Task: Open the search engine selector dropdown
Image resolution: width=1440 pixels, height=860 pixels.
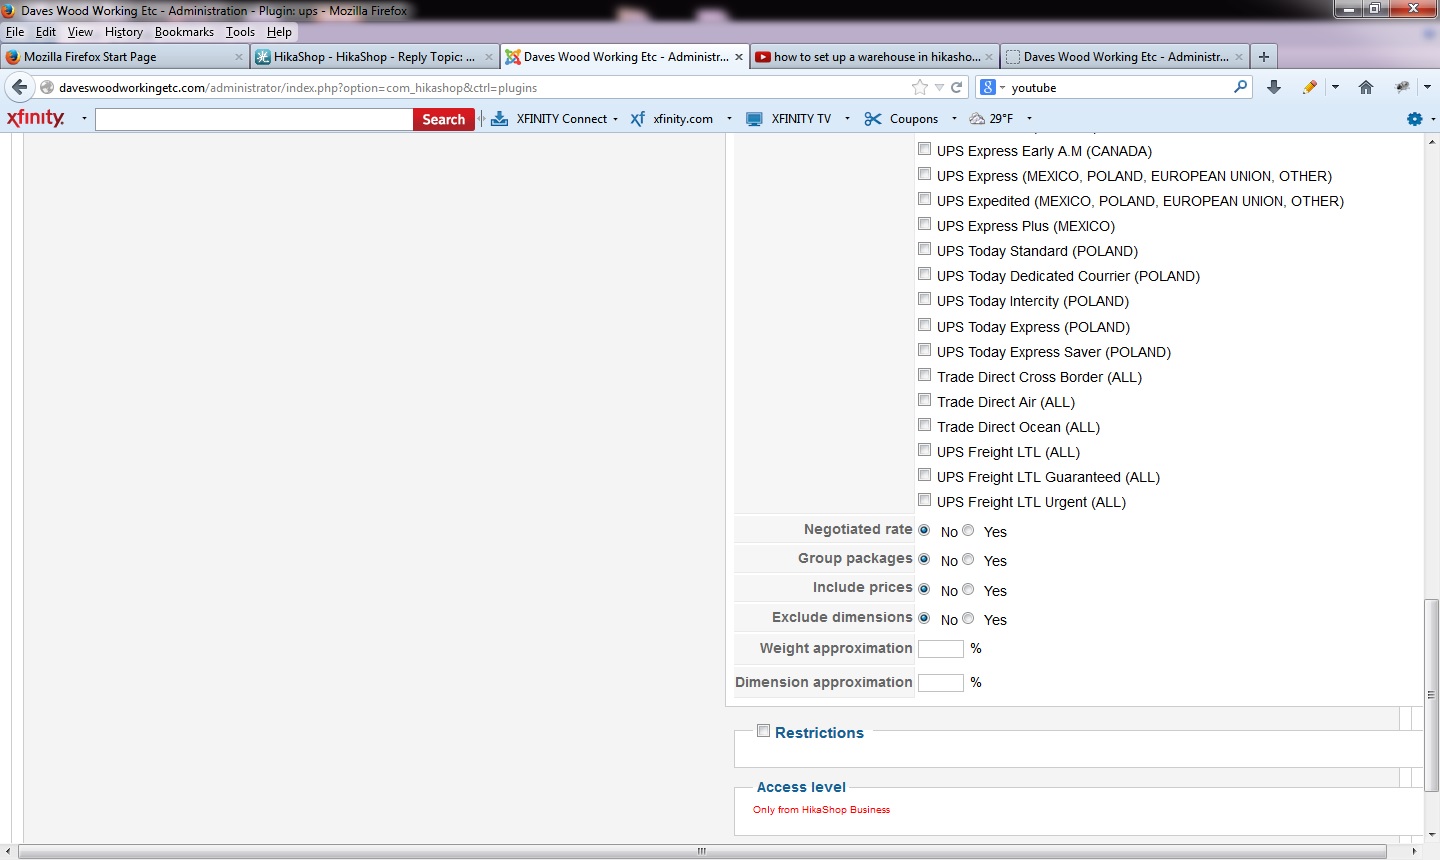Action: tap(1002, 87)
